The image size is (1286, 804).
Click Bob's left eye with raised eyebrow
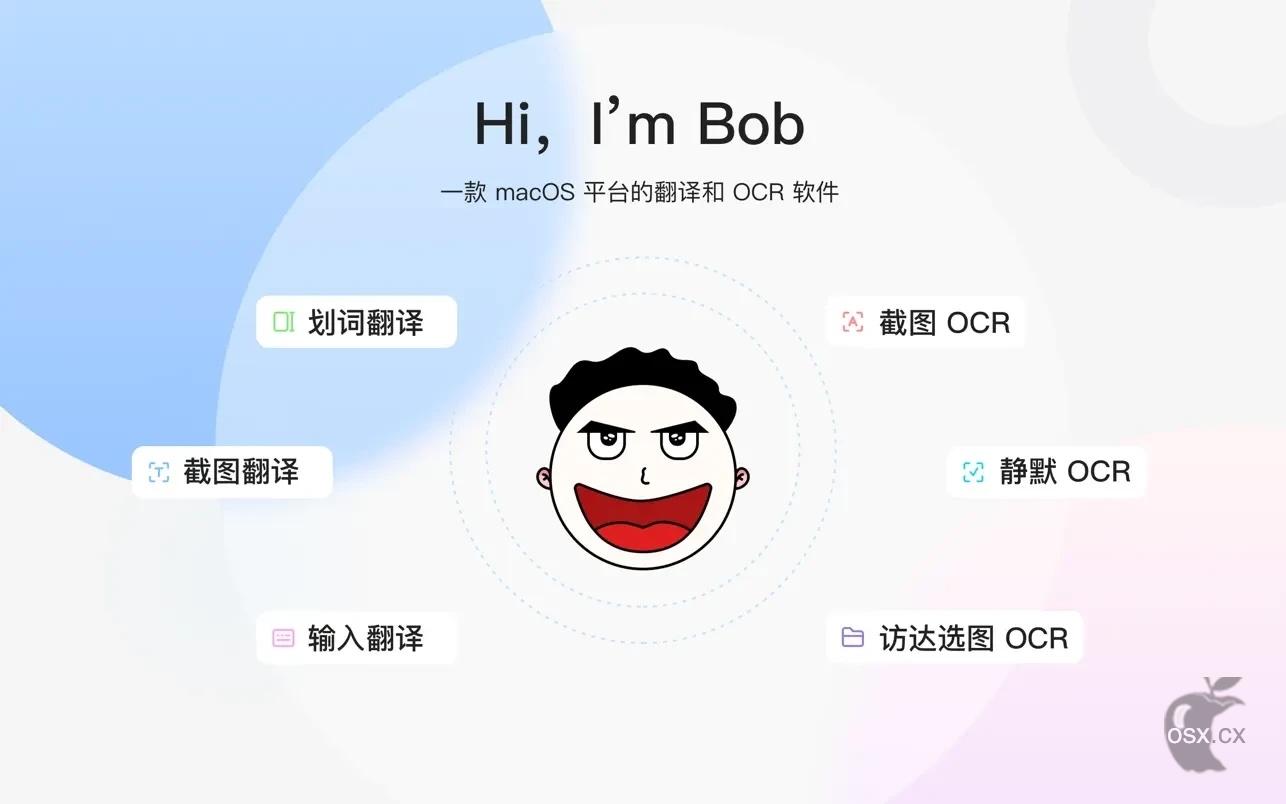coord(606,440)
